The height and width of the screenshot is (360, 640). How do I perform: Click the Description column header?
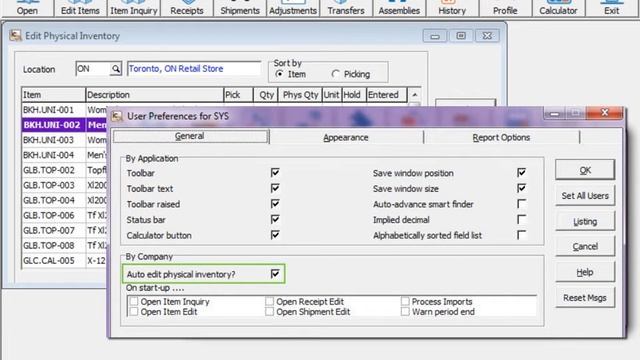tap(155, 95)
